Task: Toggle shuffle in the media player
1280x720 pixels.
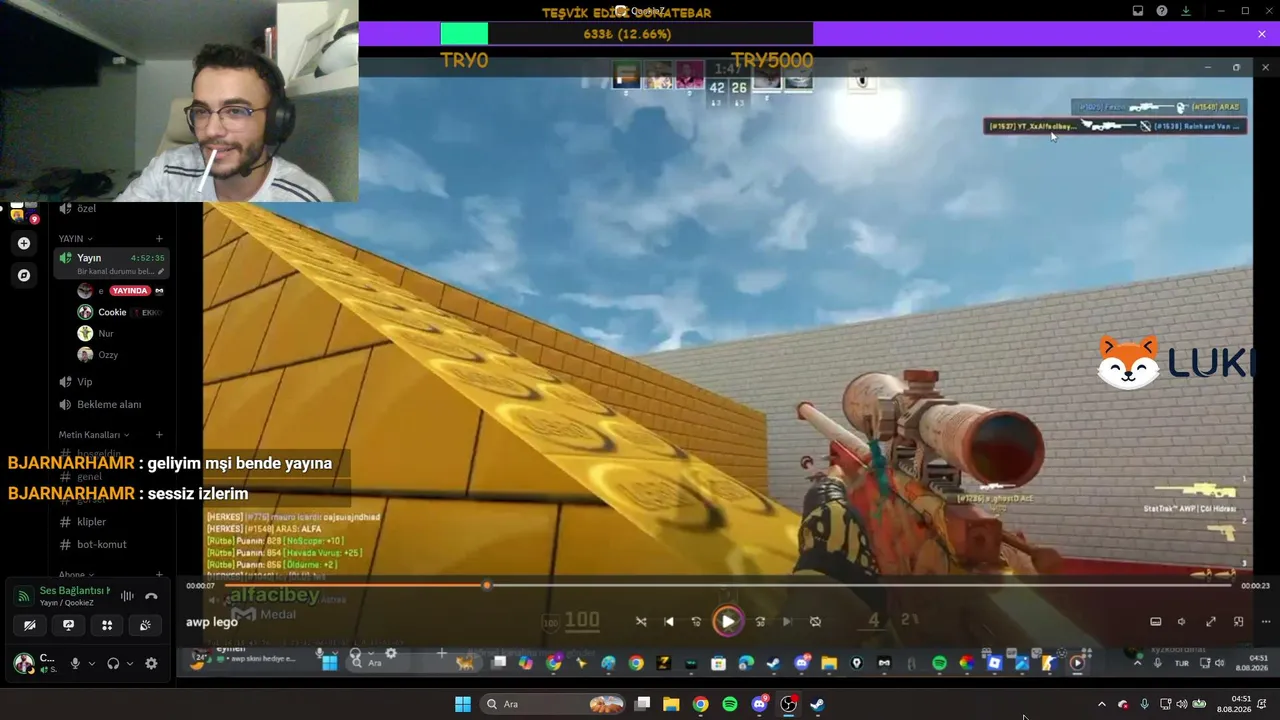Action: pos(641,621)
